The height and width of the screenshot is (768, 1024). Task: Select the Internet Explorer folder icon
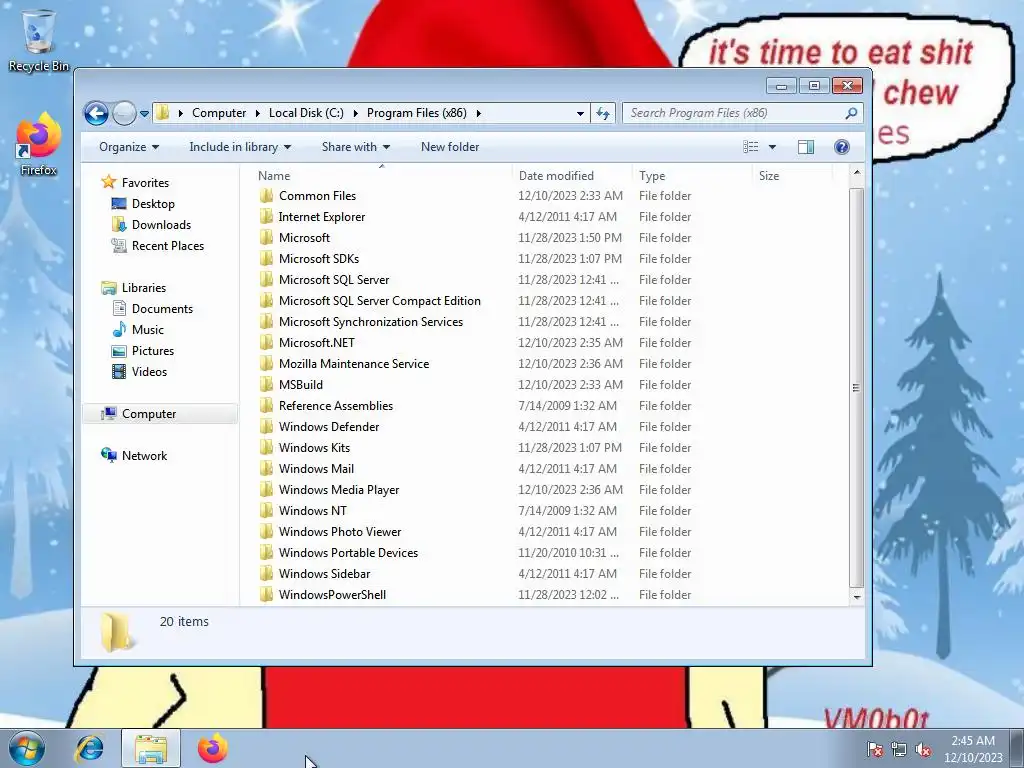pyautogui.click(x=266, y=217)
